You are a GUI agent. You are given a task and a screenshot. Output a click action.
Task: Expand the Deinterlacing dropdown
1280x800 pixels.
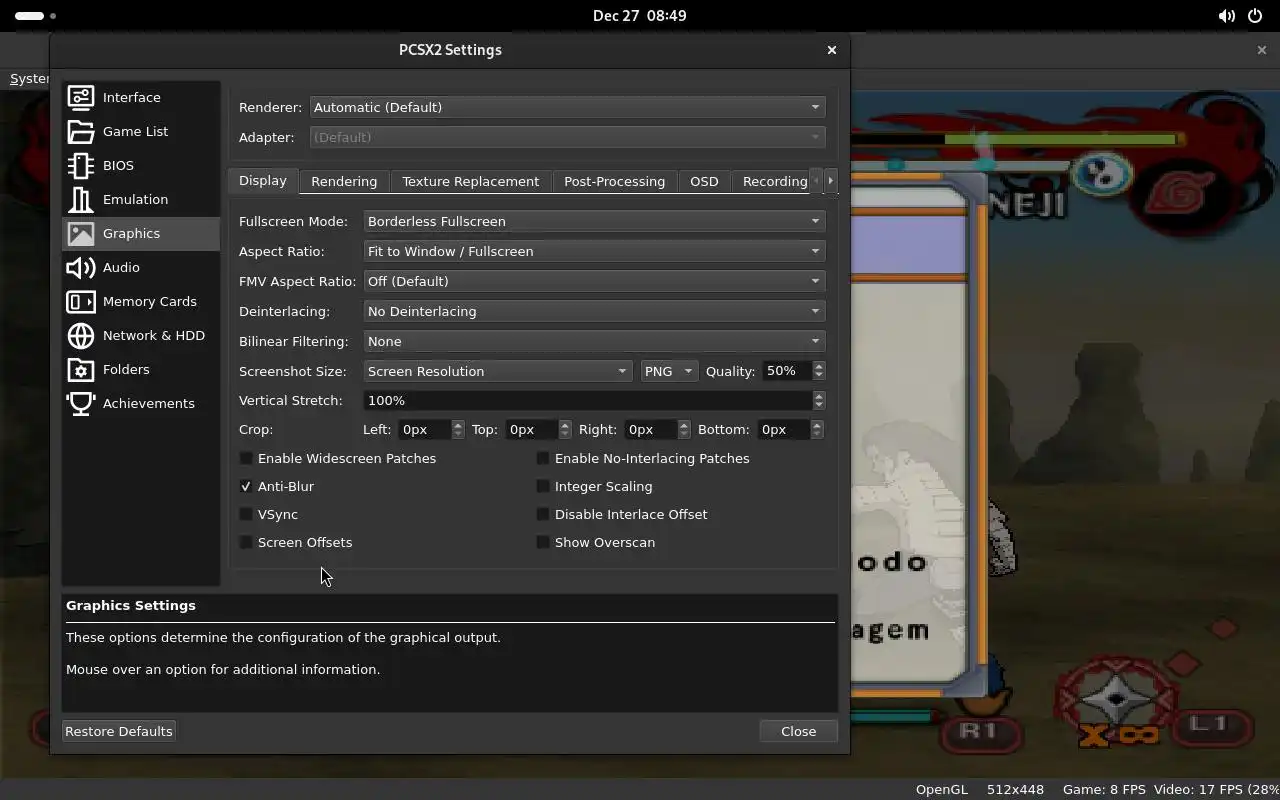[594, 311]
